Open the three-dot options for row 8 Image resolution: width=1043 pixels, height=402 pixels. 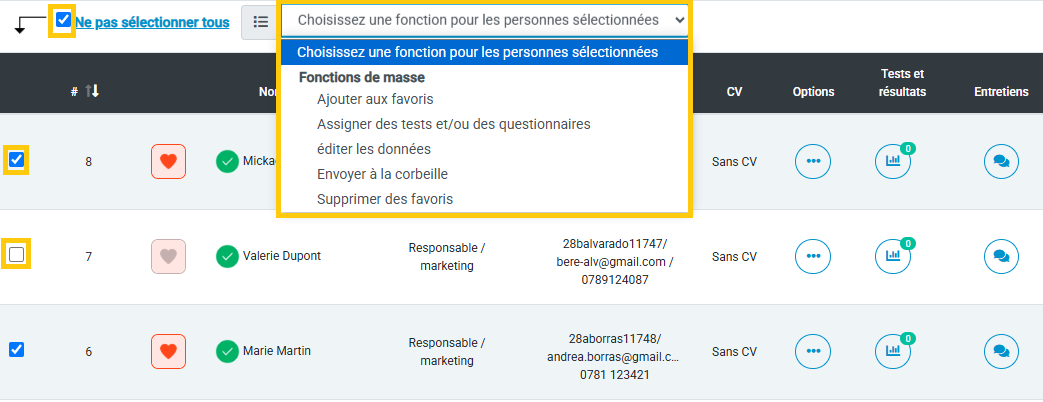(x=813, y=161)
